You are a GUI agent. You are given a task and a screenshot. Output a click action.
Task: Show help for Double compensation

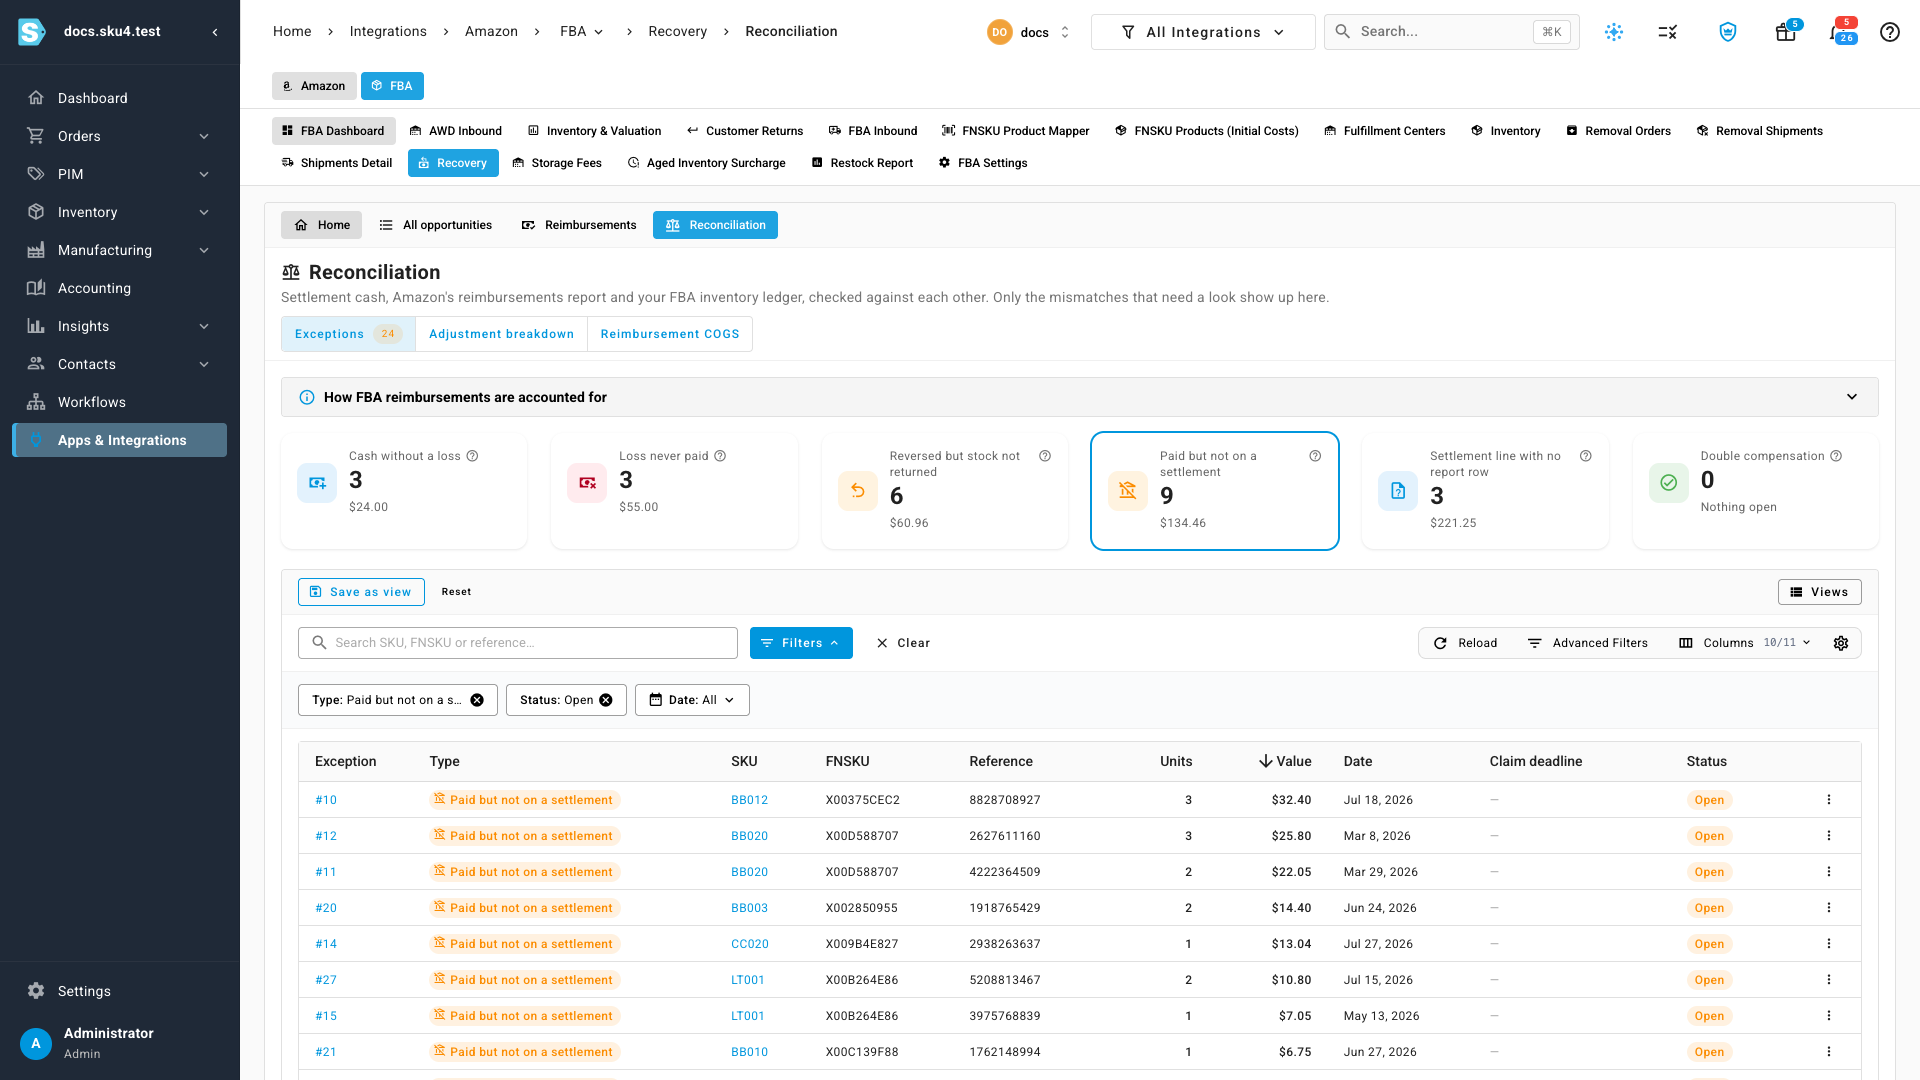1836,456
